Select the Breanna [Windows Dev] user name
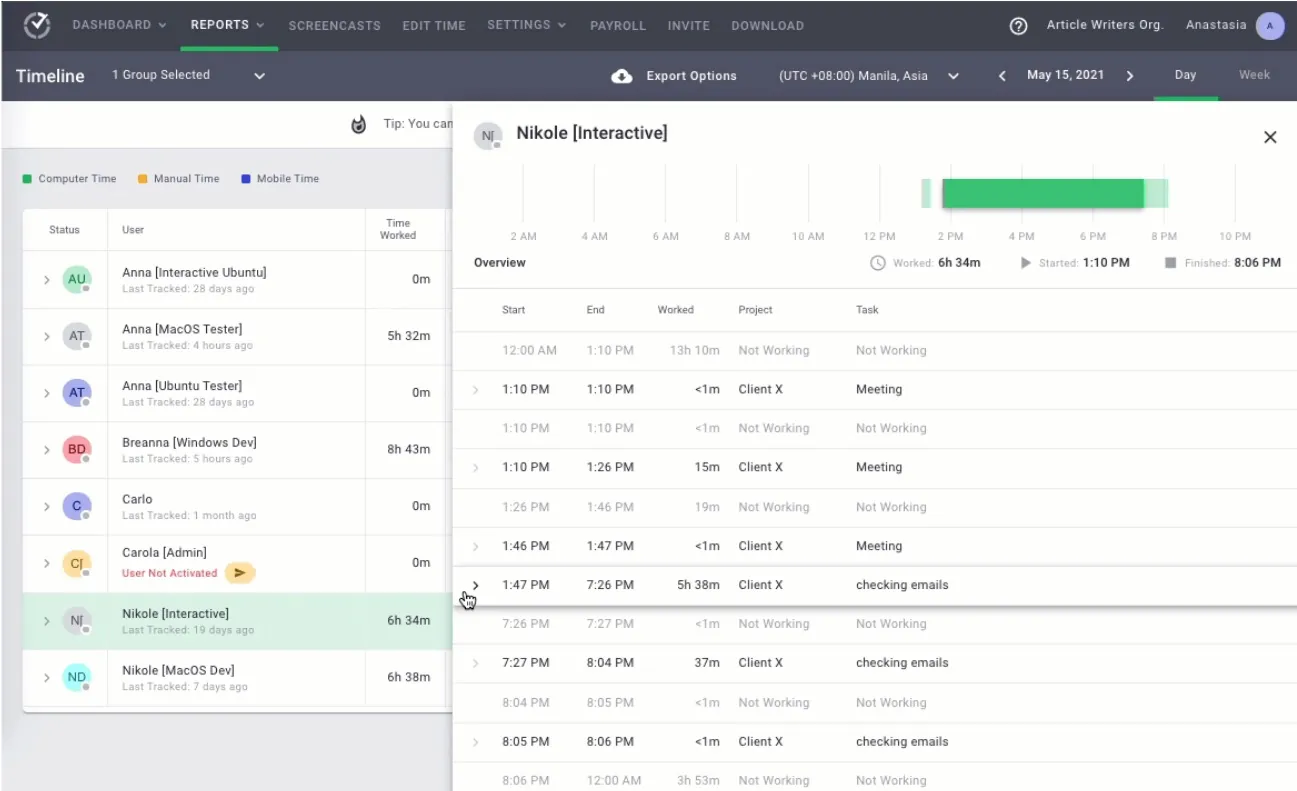This screenshot has height=791, width=1297. click(189, 443)
